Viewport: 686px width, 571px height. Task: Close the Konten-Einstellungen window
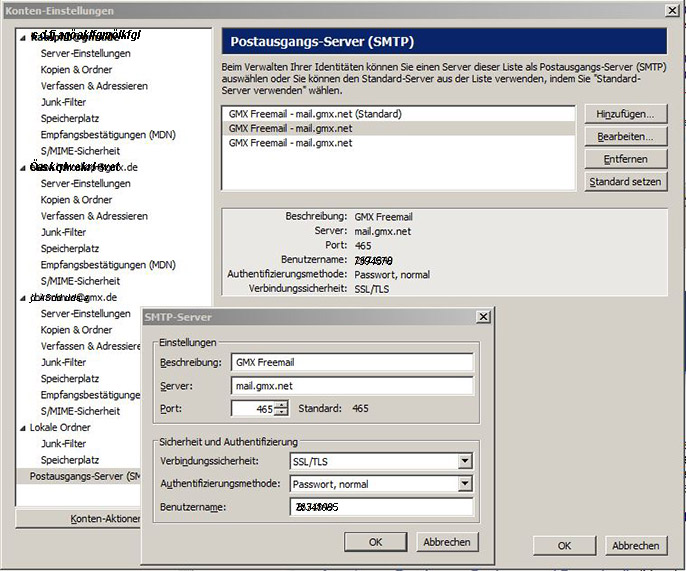671,9
